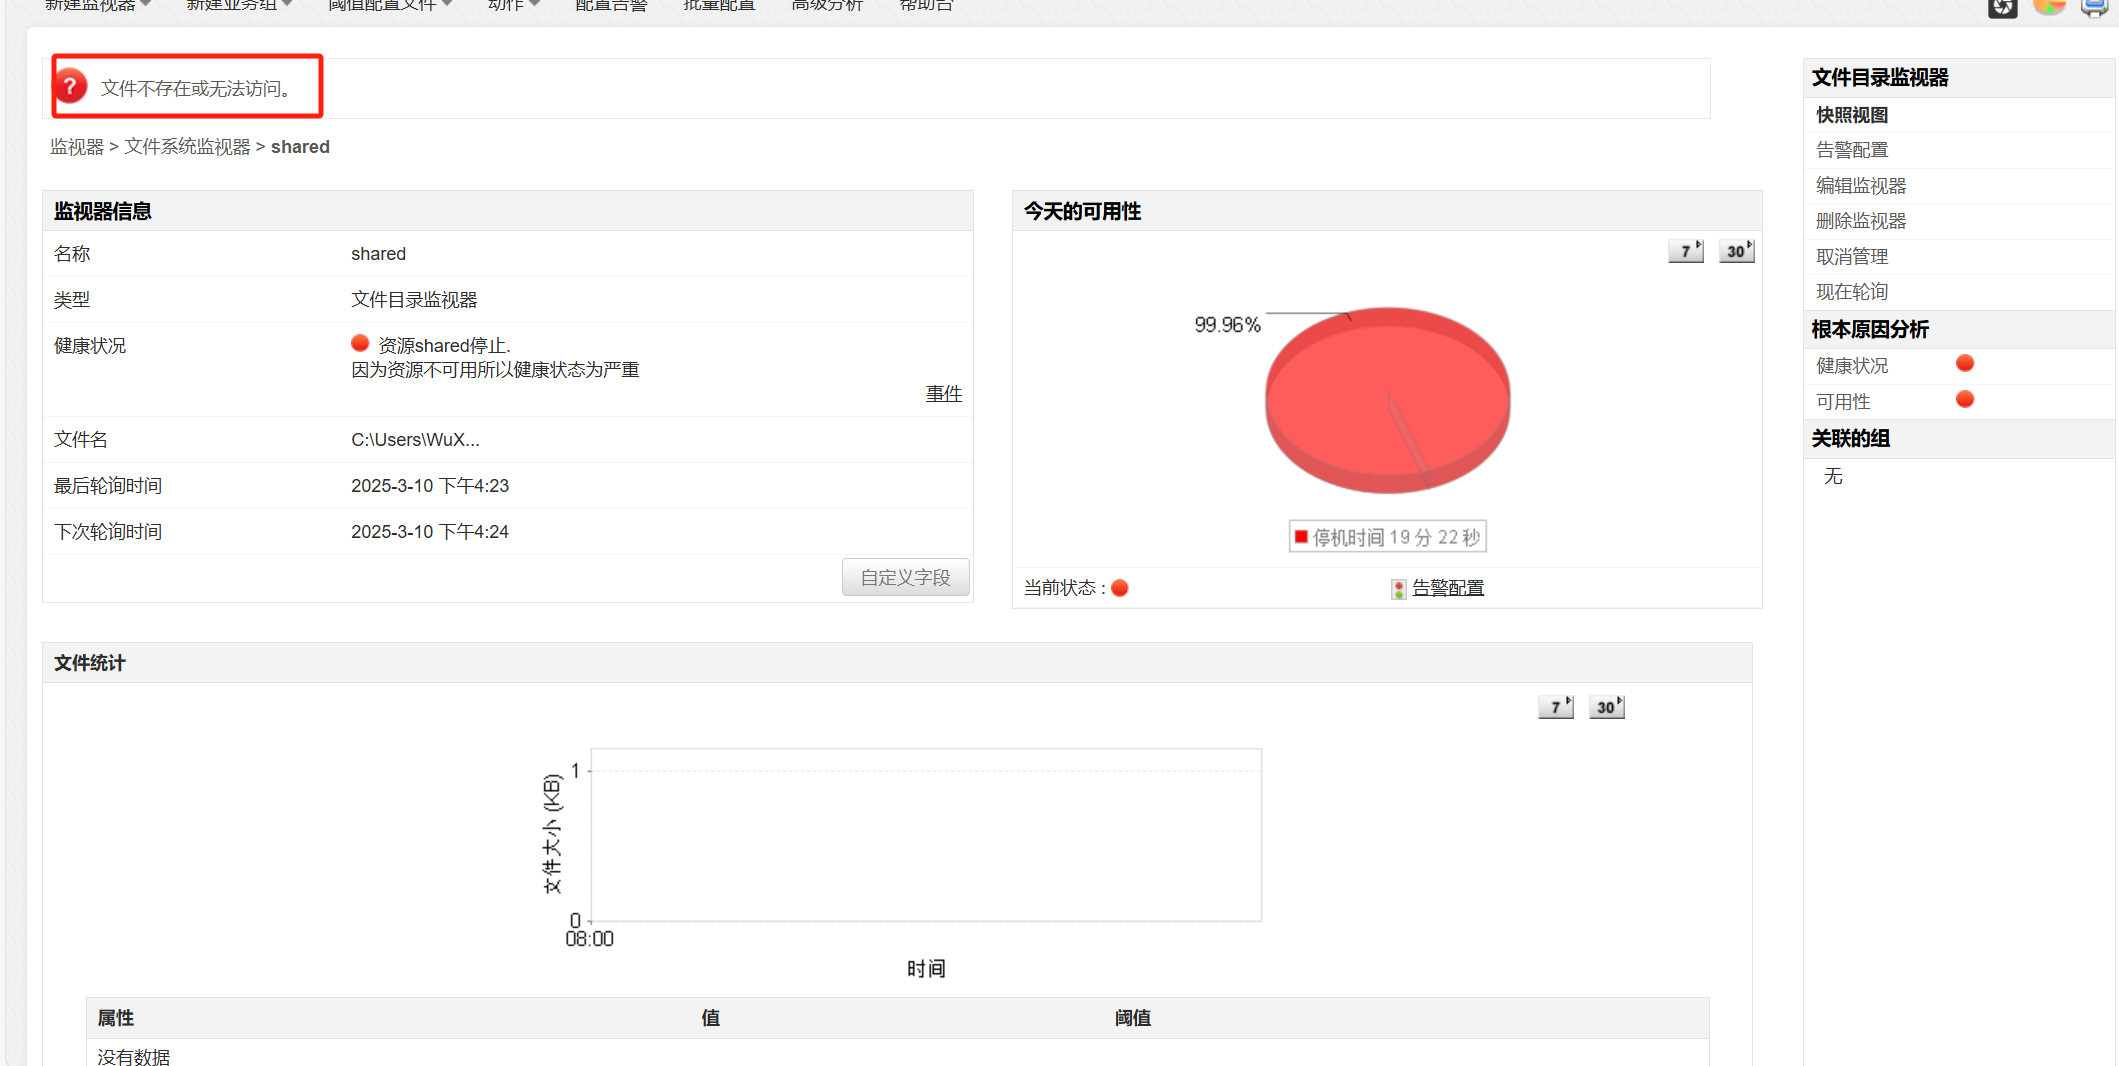Image resolution: width=2119 pixels, height=1066 pixels.
Task: Show 30-day availability history
Action: [x=1737, y=251]
